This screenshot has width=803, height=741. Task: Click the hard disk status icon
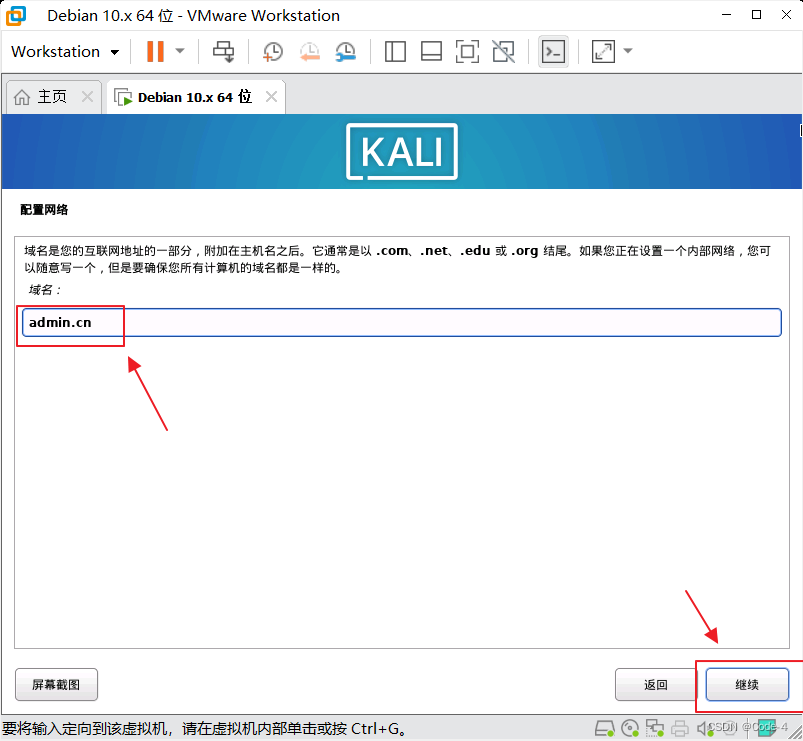(x=604, y=728)
